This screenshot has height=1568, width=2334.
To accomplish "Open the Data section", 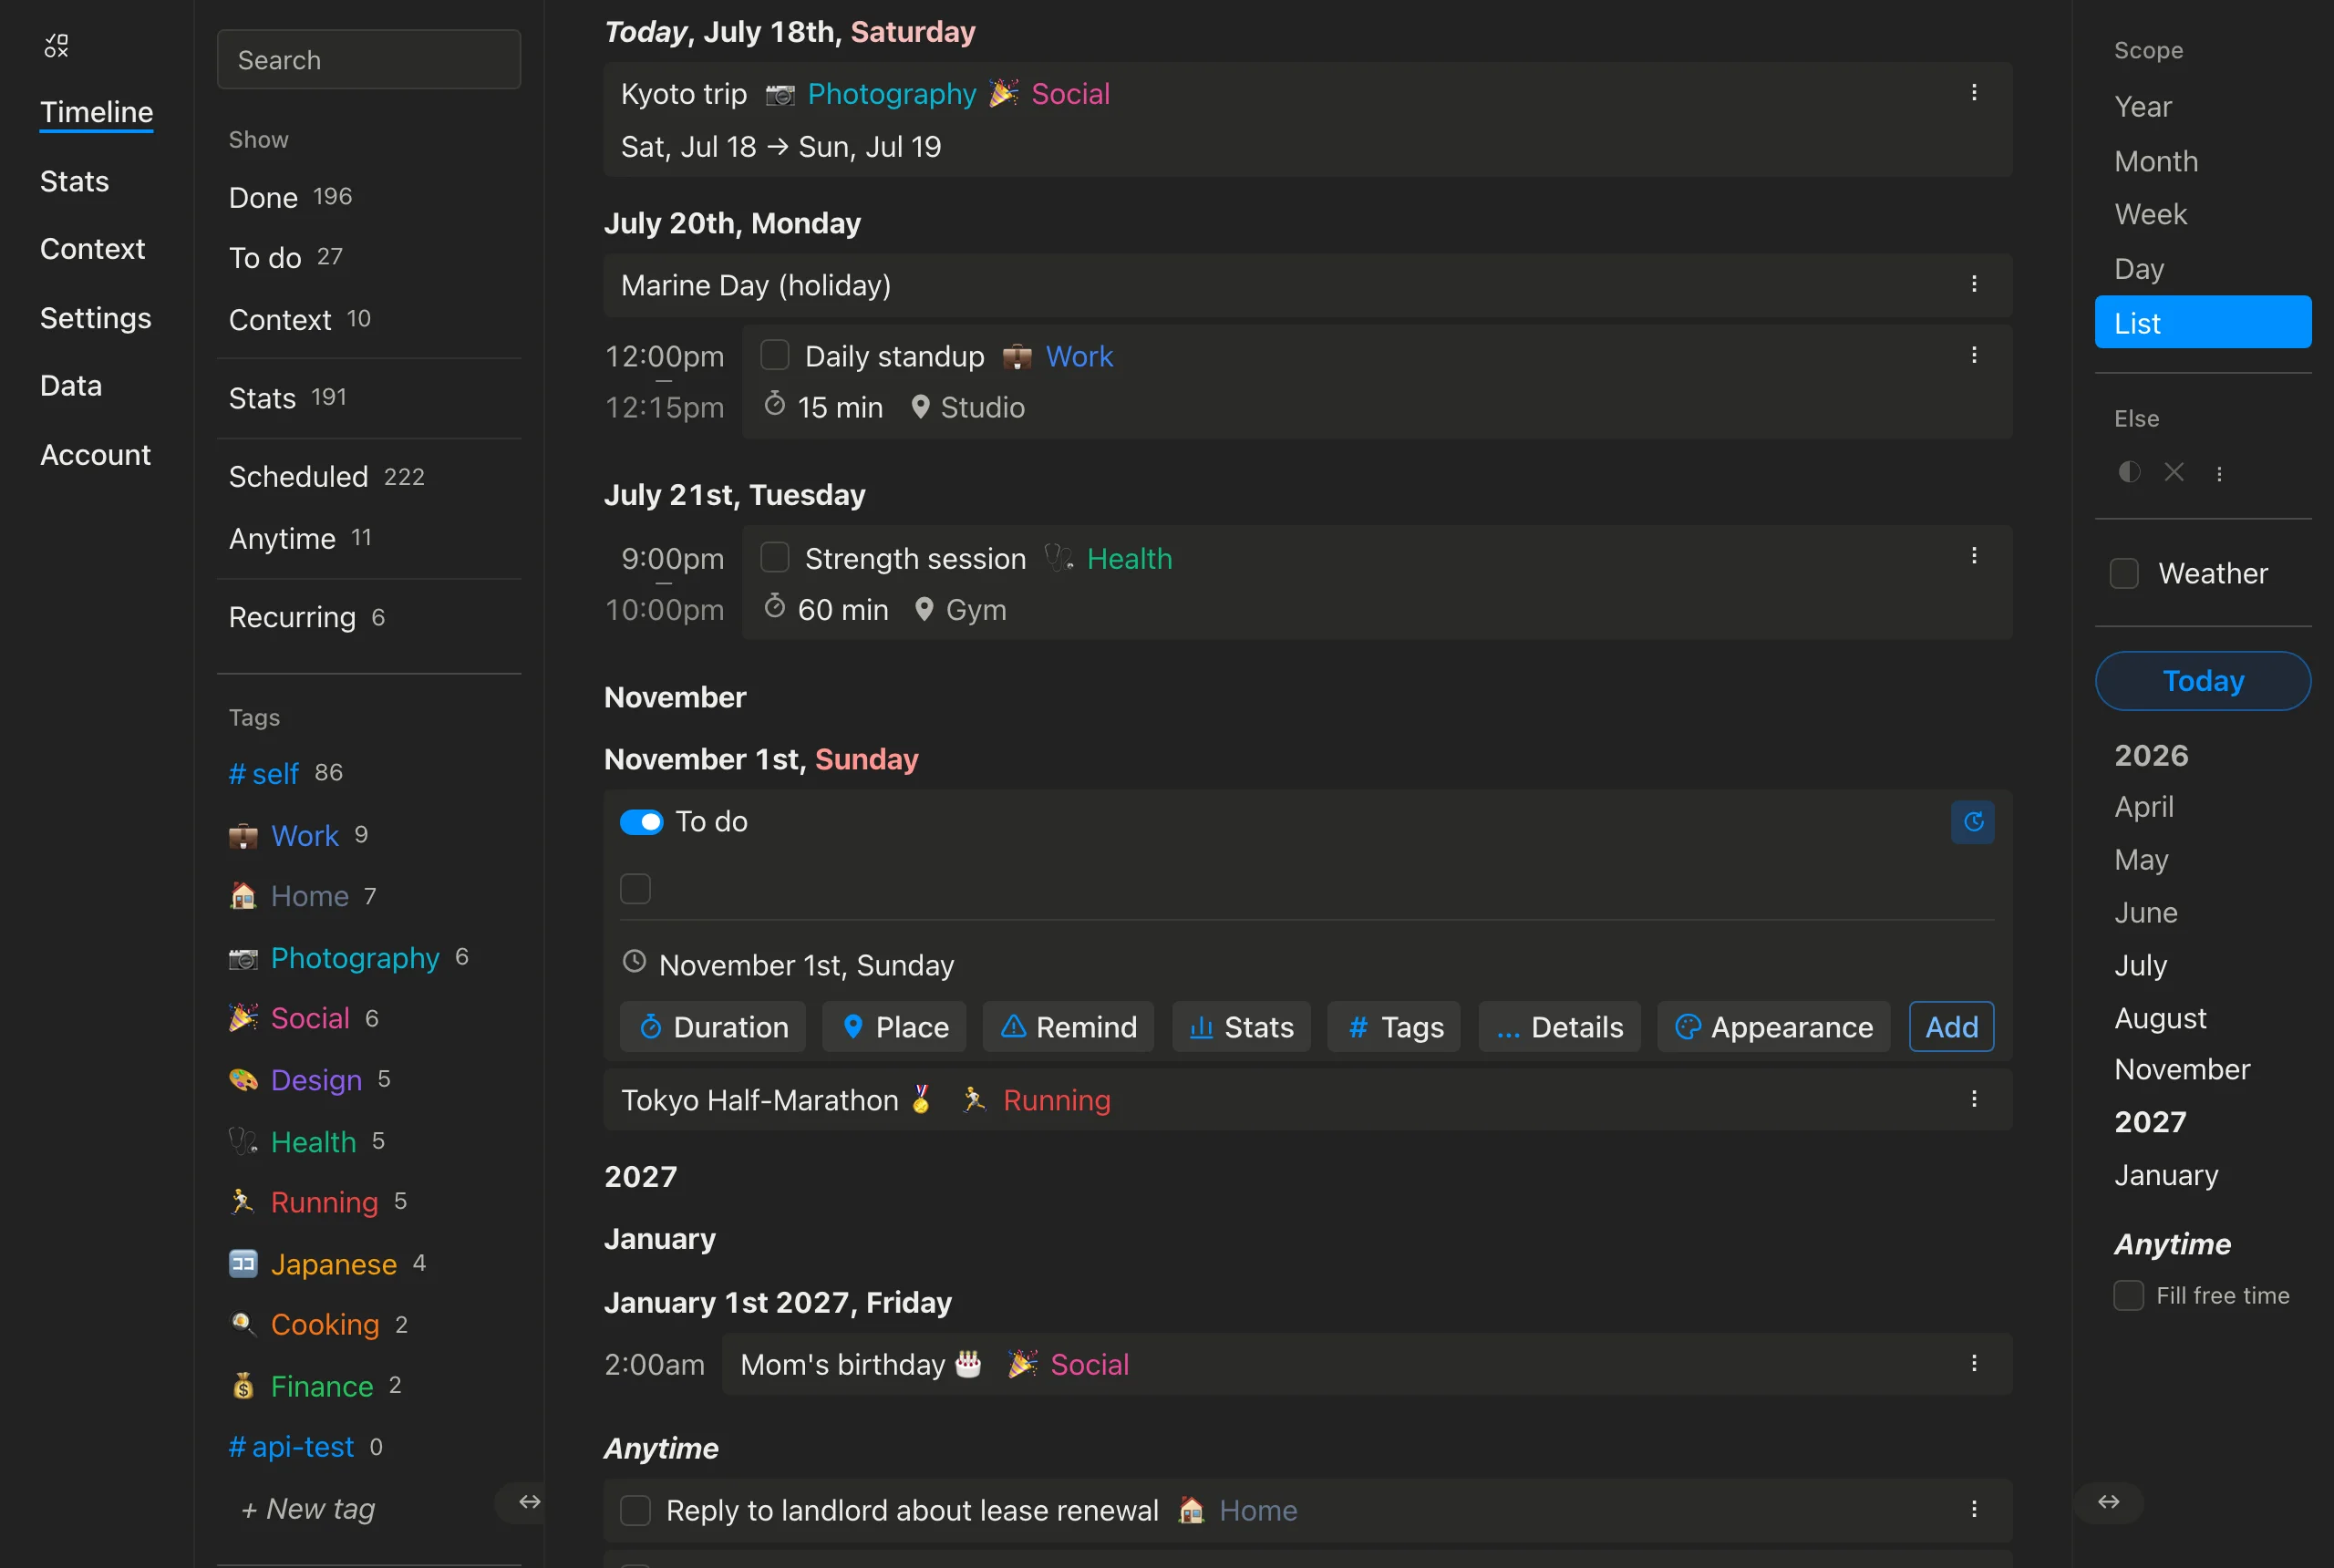I will click(71, 386).
